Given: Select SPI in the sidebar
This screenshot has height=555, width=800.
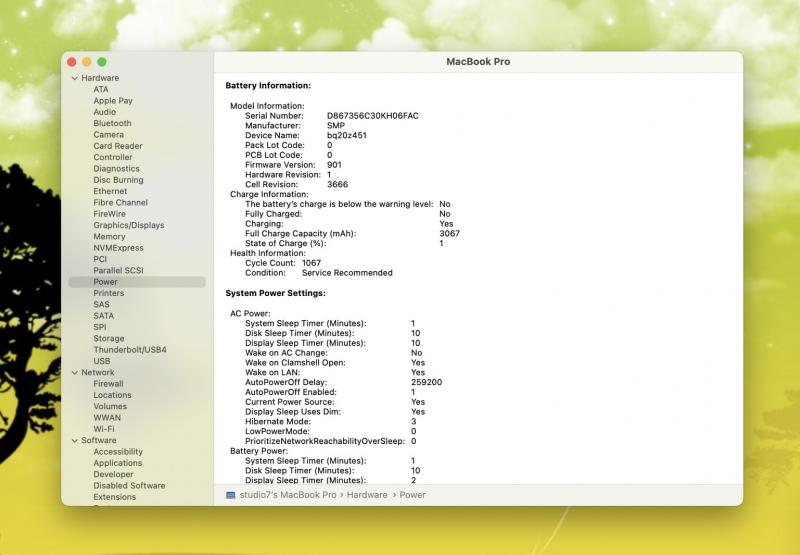Looking at the screenshot, I should click(x=100, y=327).
